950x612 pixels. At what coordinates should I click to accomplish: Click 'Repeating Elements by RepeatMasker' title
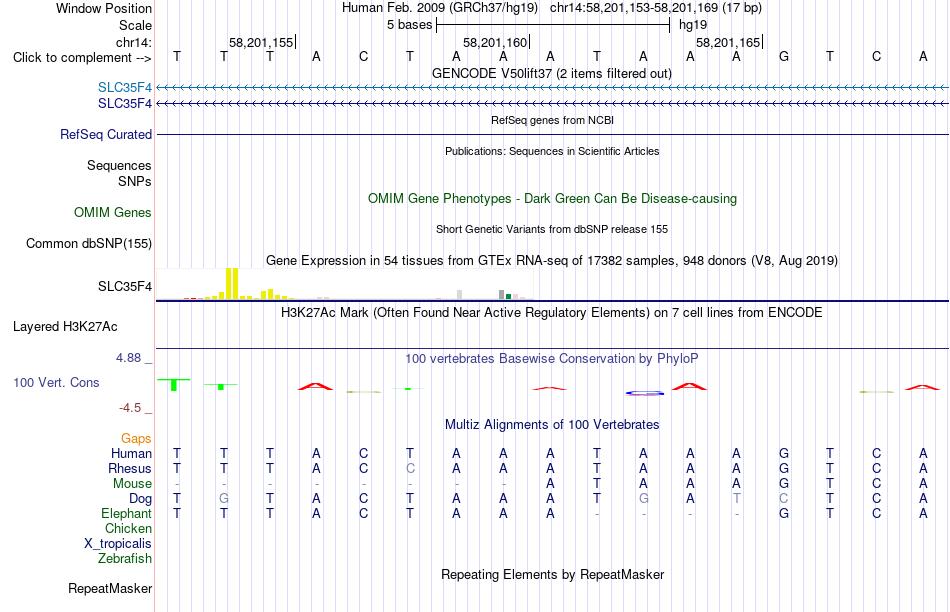click(x=552, y=574)
